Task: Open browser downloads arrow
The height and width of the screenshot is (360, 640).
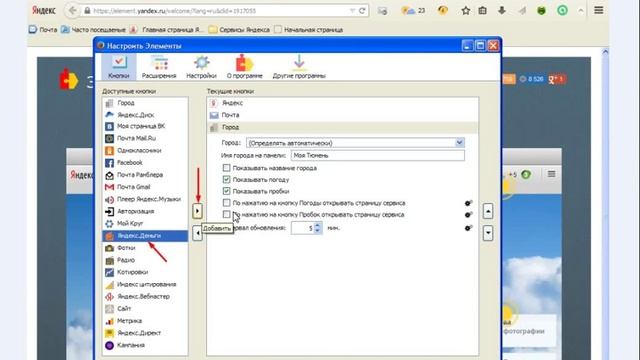Action: click(x=502, y=11)
